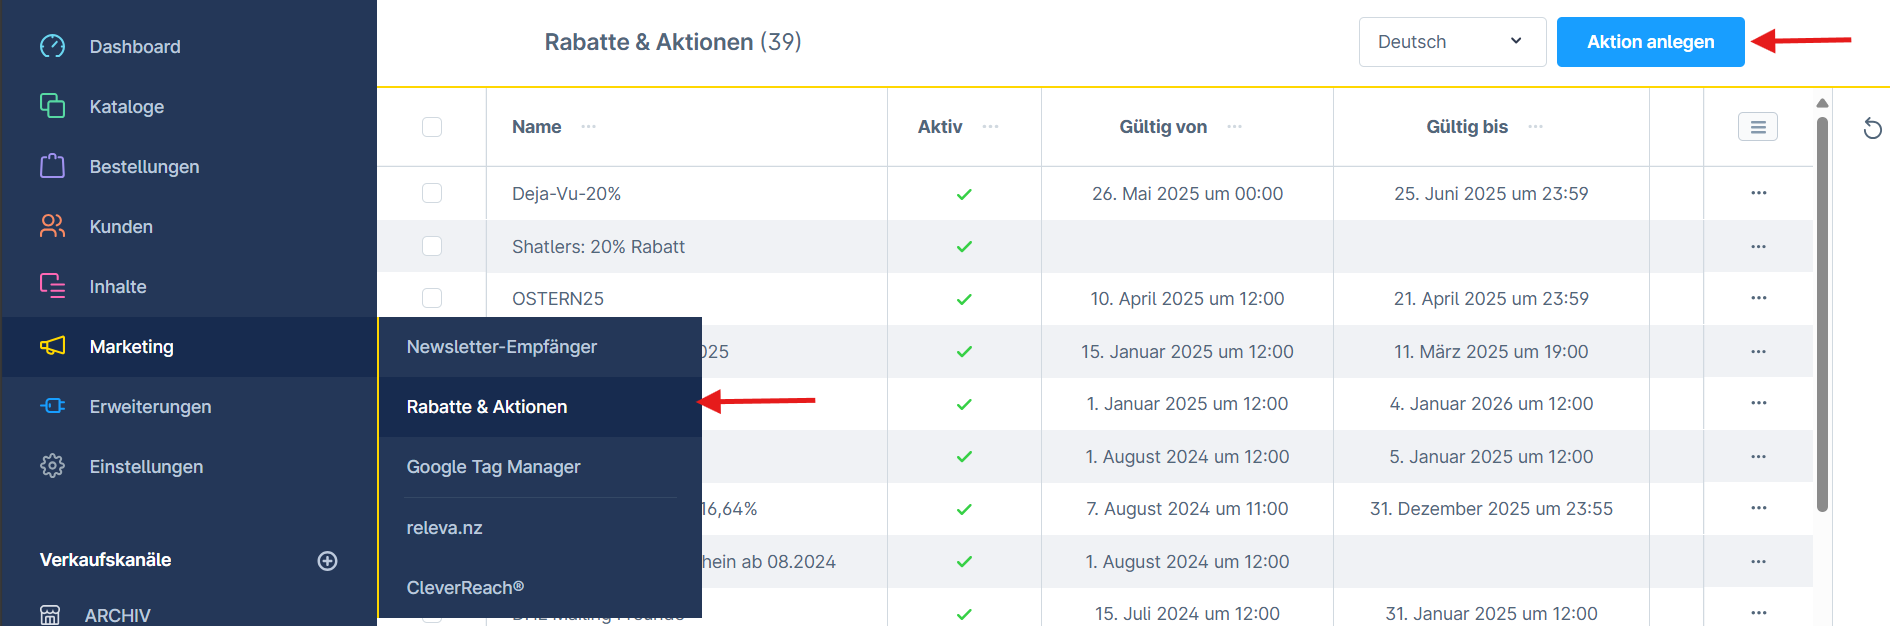This screenshot has height=626, width=1890.
Task: Toggle the select-all checkbox in header
Action: (x=432, y=127)
